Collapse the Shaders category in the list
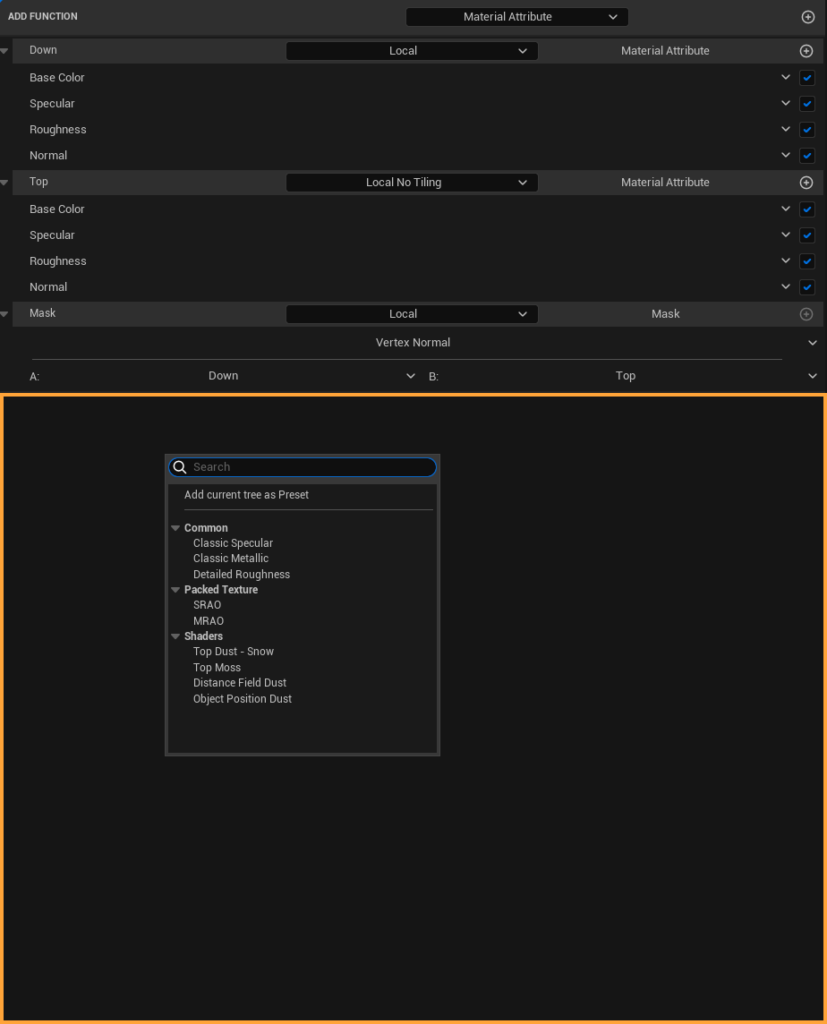The image size is (827, 1024). 176,636
